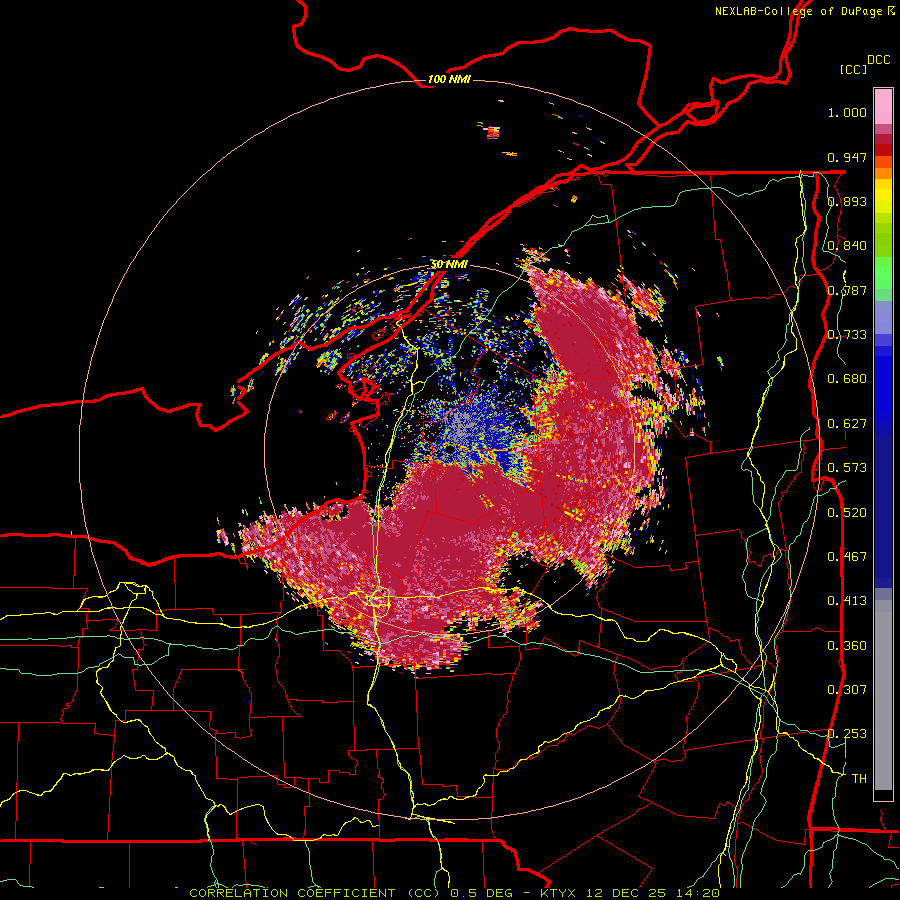The image size is (900, 900).
Task: Select the 0.840 scale value
Action: click(x=847, y=246)
